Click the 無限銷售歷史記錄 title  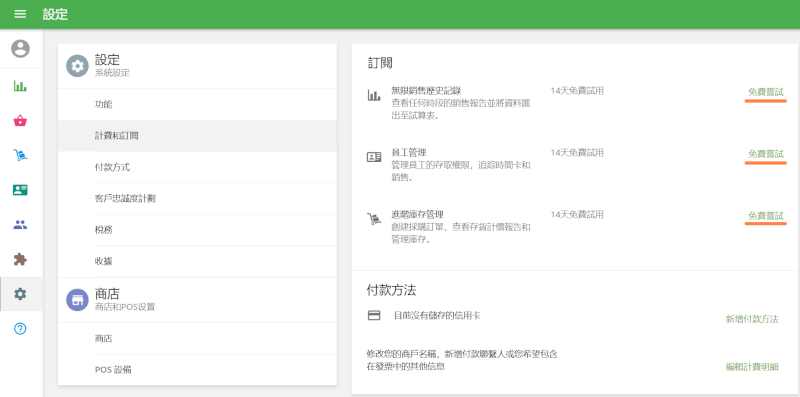click(426, 90)
